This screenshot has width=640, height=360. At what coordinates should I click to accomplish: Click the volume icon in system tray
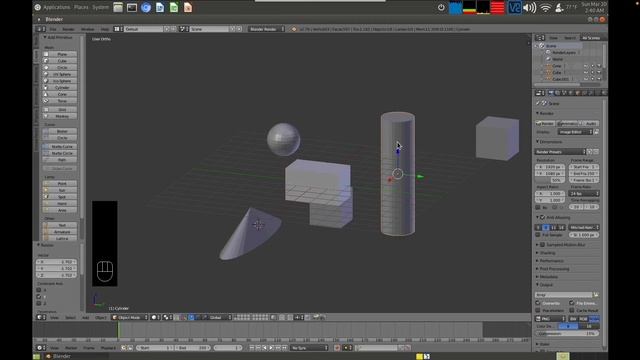pyautogui.click(x=530, y=7)
